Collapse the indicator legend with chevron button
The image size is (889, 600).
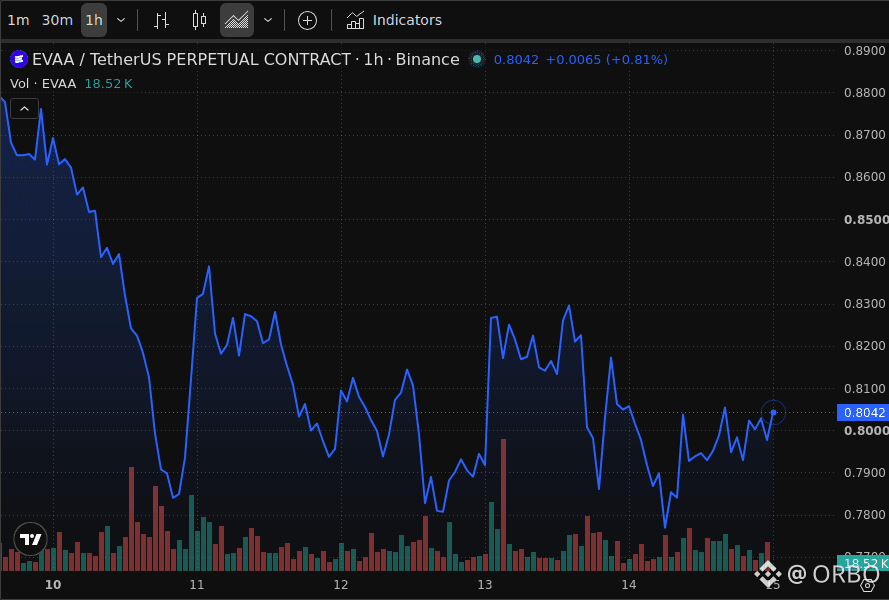point(24,108)
